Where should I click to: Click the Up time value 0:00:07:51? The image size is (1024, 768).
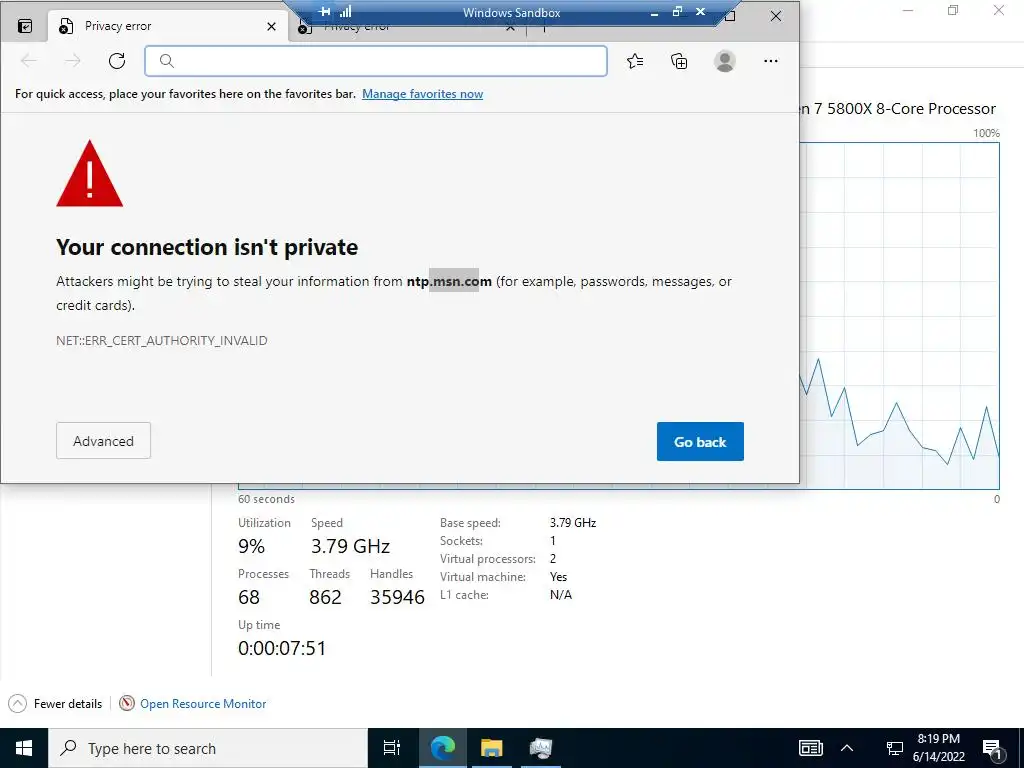point(281,648)
